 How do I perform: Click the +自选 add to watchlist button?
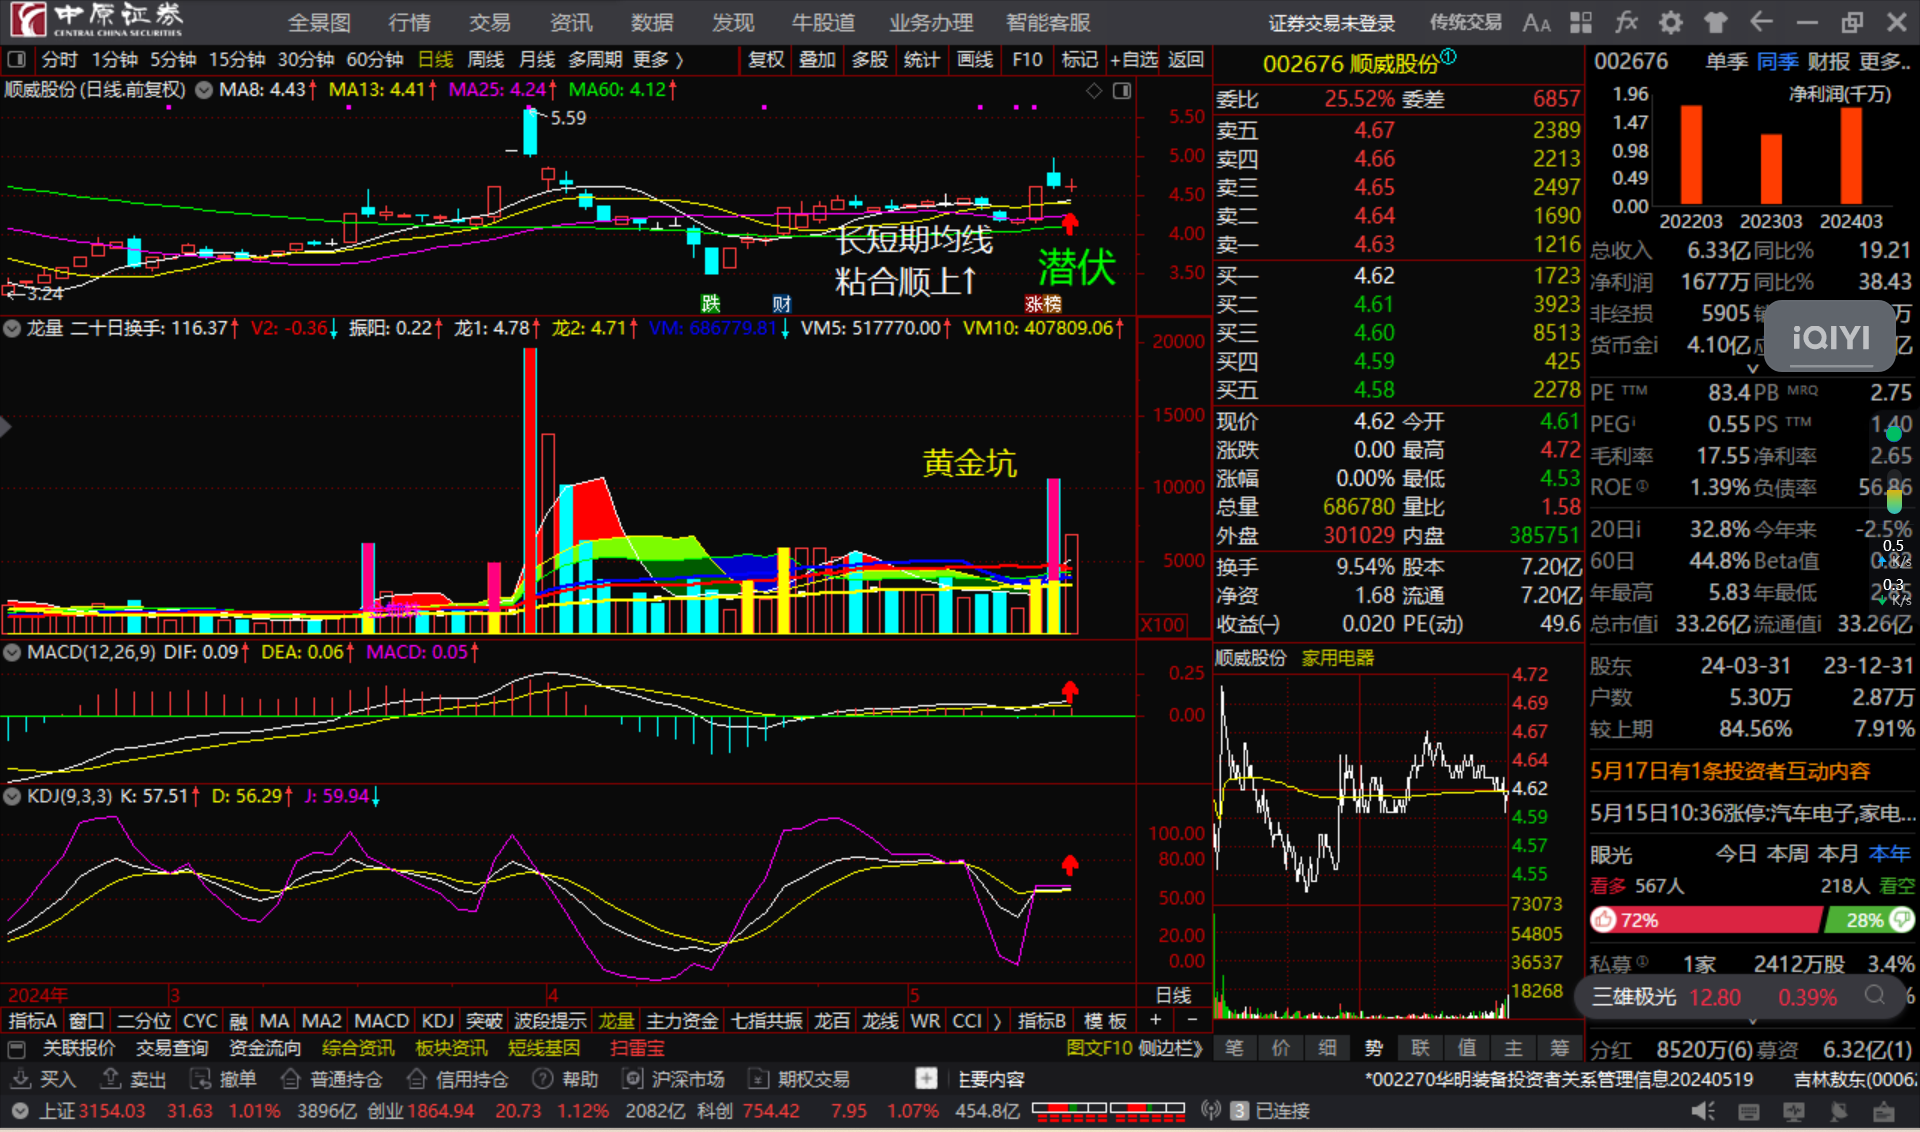(x=1134, y=60)
